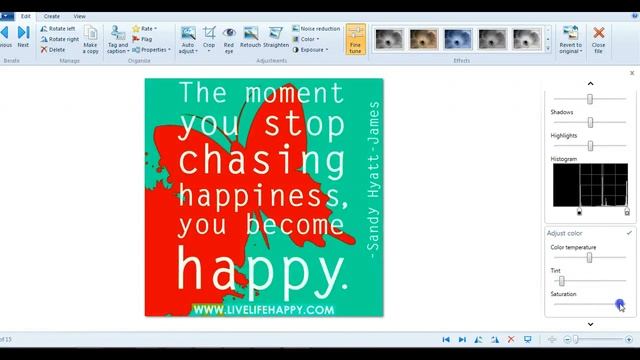Rotate counterclockwise from the bottom bar
Viewport: 640px width, 360px height.
point(478,340)
